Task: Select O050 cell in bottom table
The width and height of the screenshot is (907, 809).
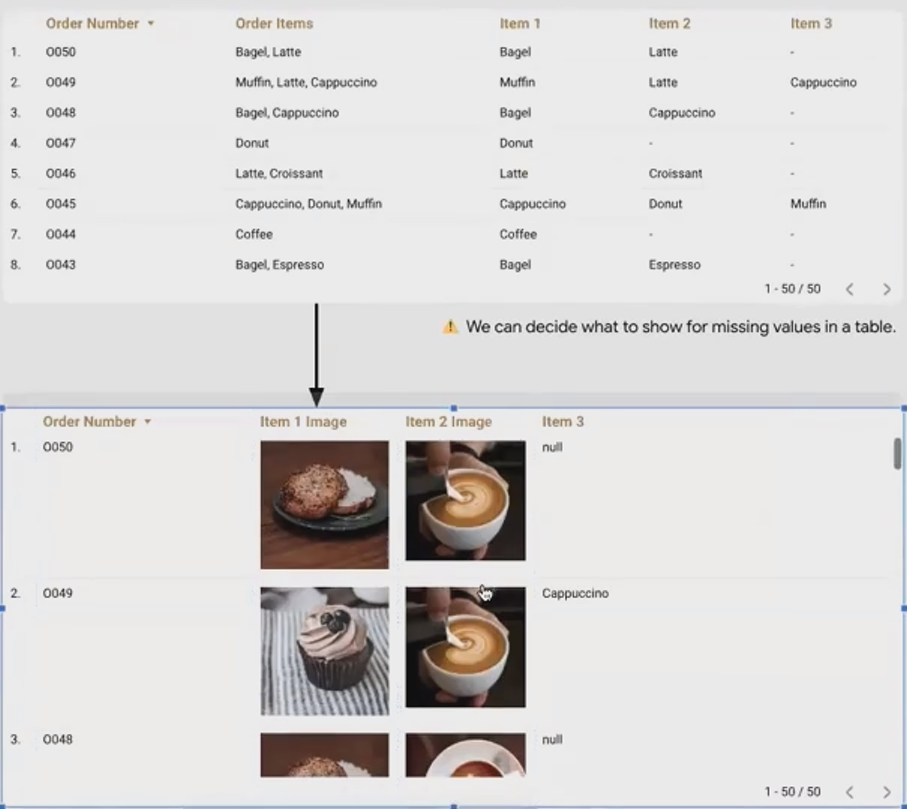Action: pos(58,447)
